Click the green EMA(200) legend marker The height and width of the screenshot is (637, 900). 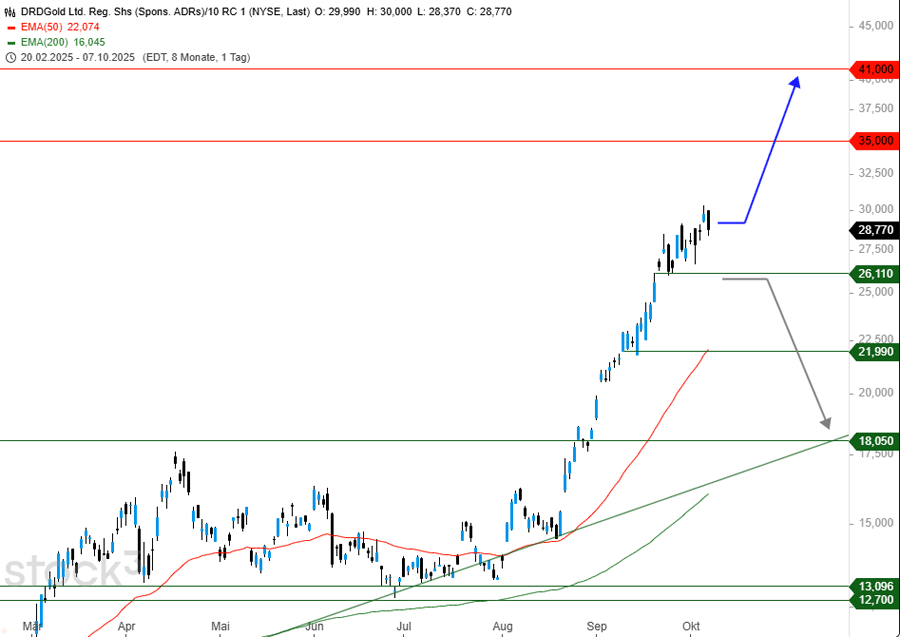[x=11, y=44]
